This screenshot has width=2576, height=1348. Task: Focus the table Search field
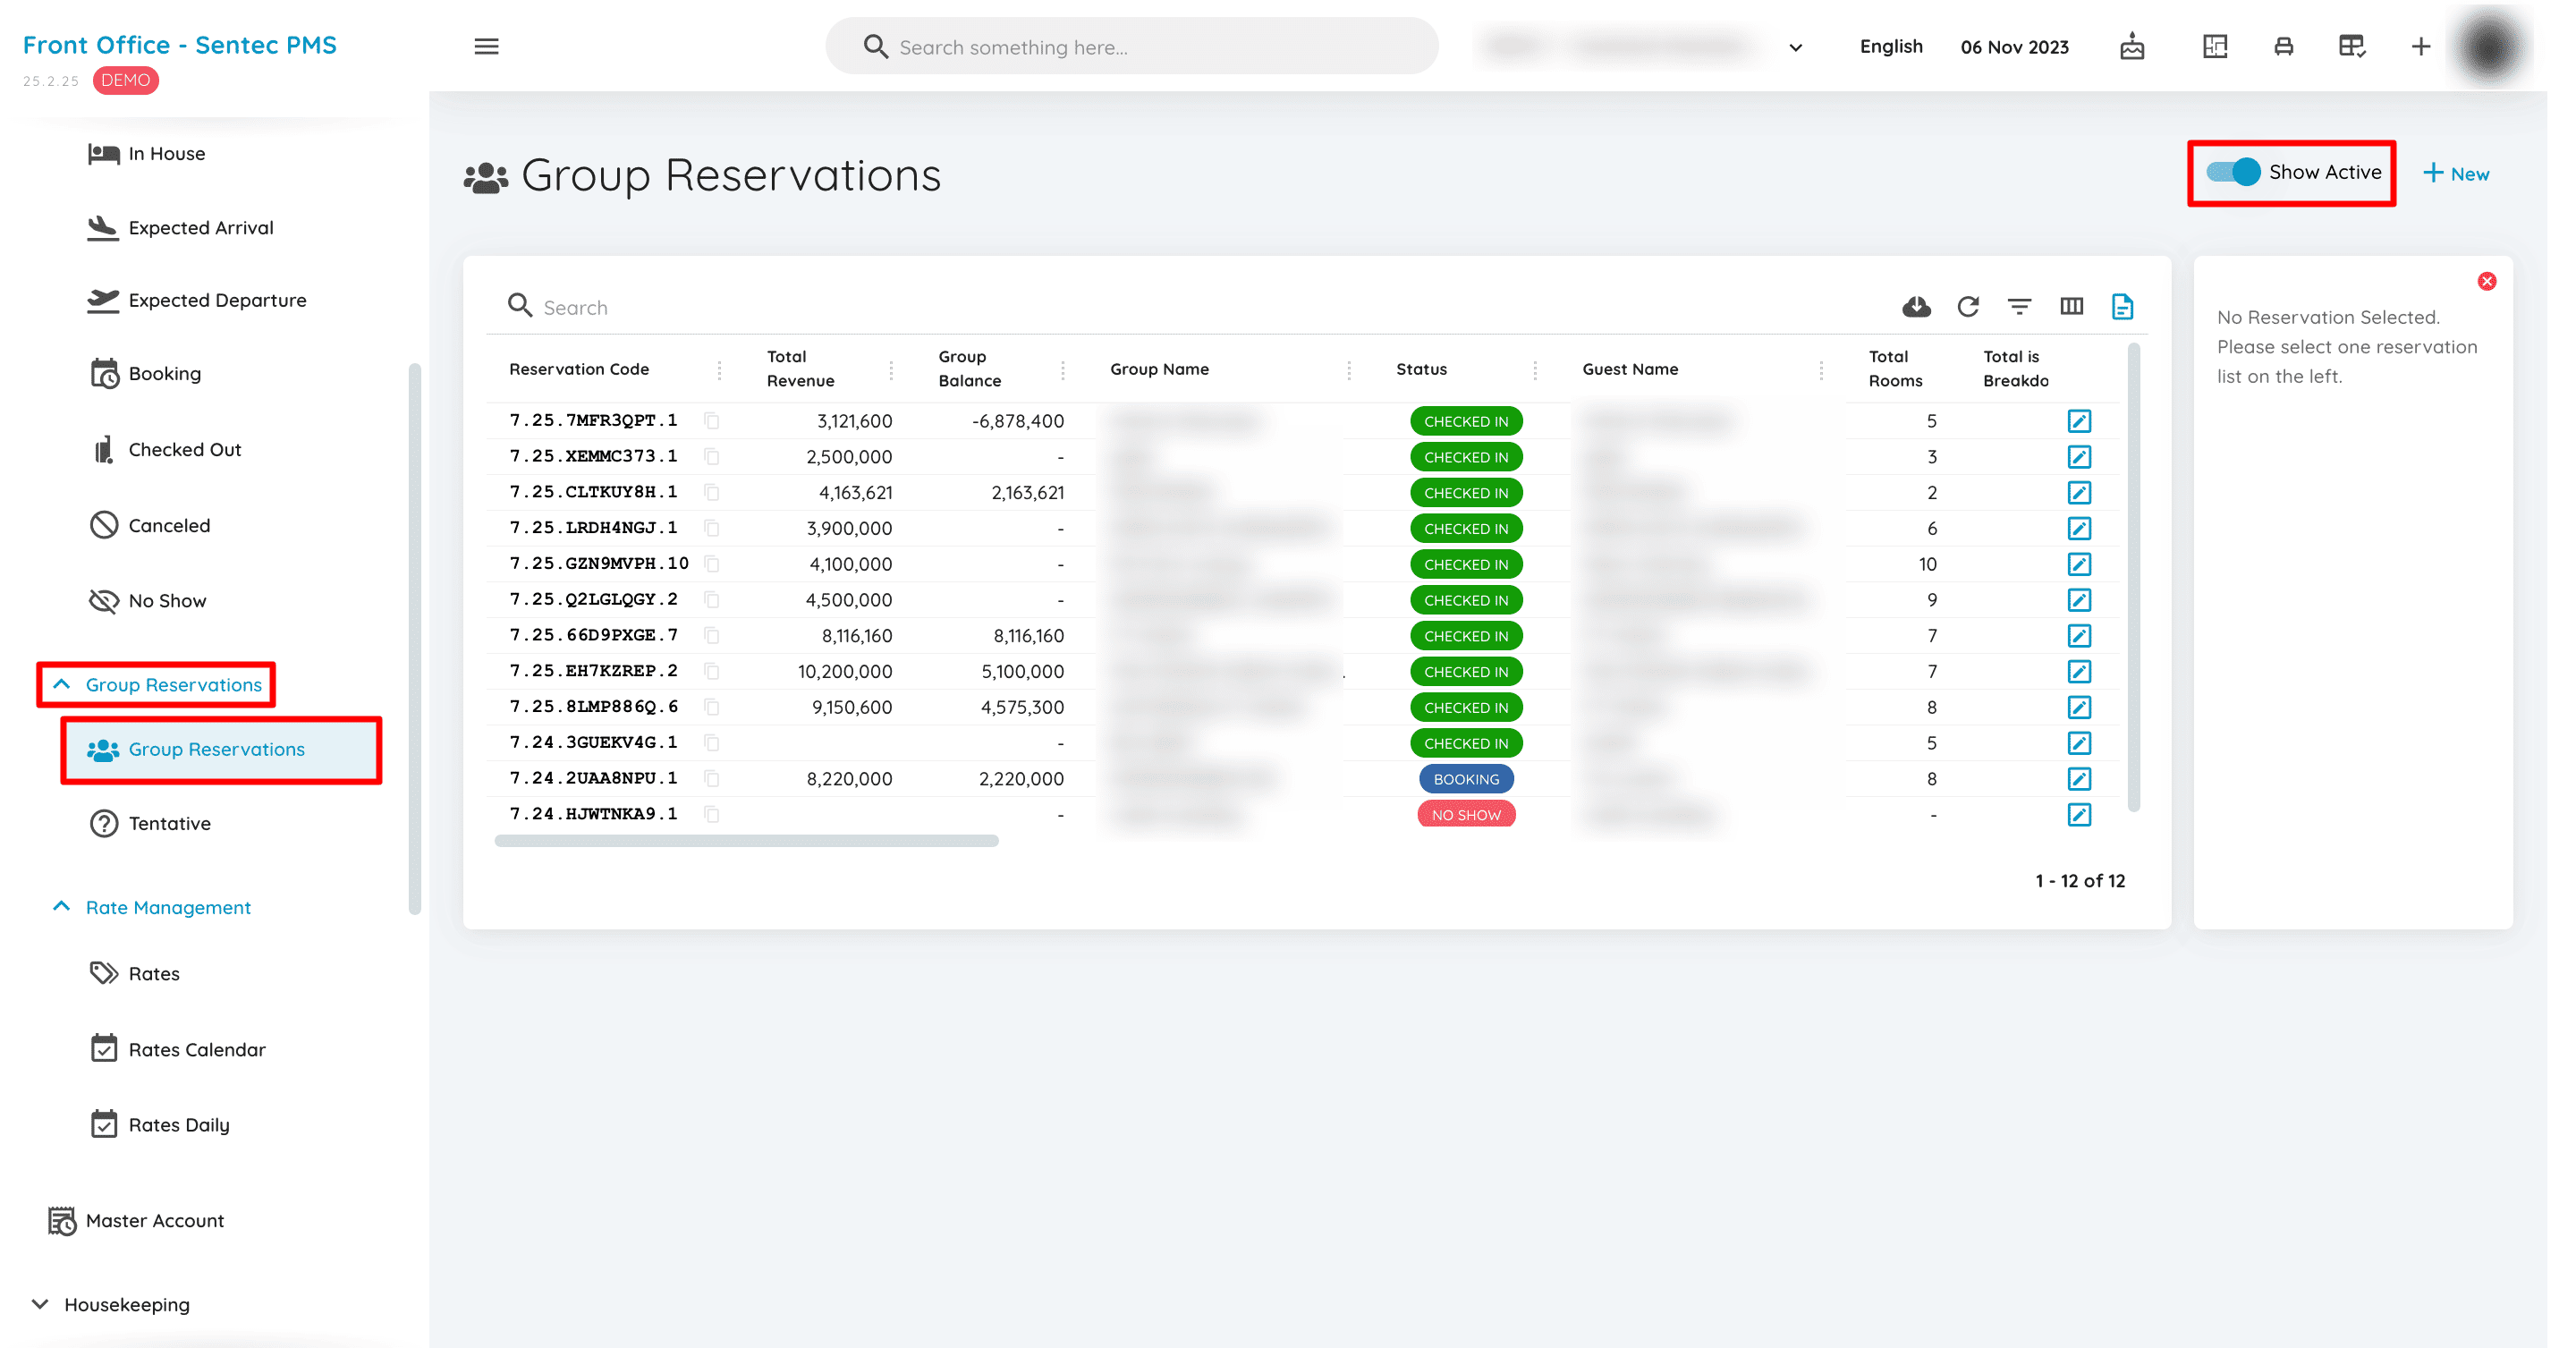pyautogui.click(x=1190, y=307)
